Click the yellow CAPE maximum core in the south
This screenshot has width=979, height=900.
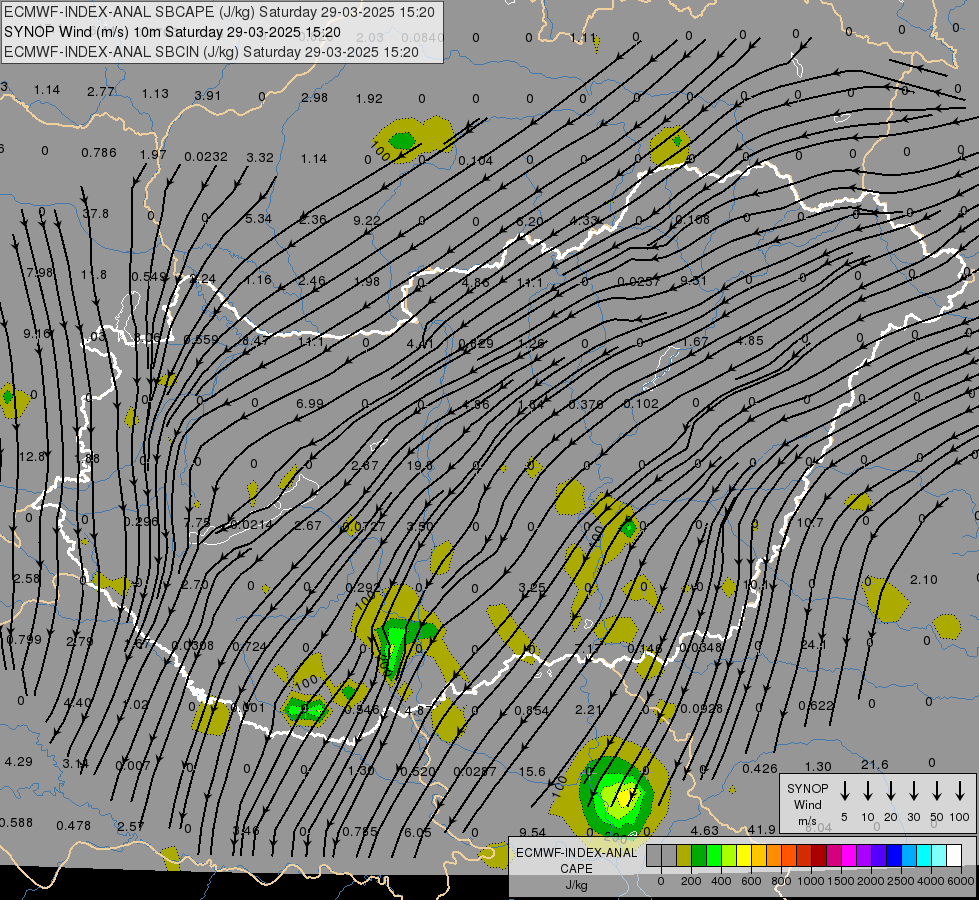point(626,796)
